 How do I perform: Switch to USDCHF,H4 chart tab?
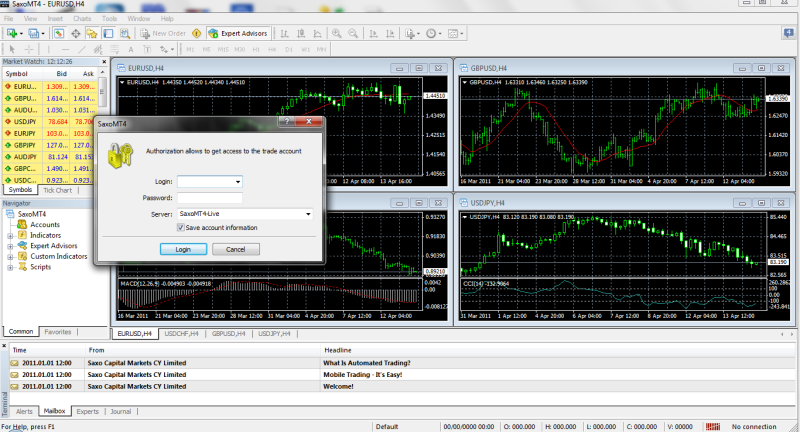(181, 334)
